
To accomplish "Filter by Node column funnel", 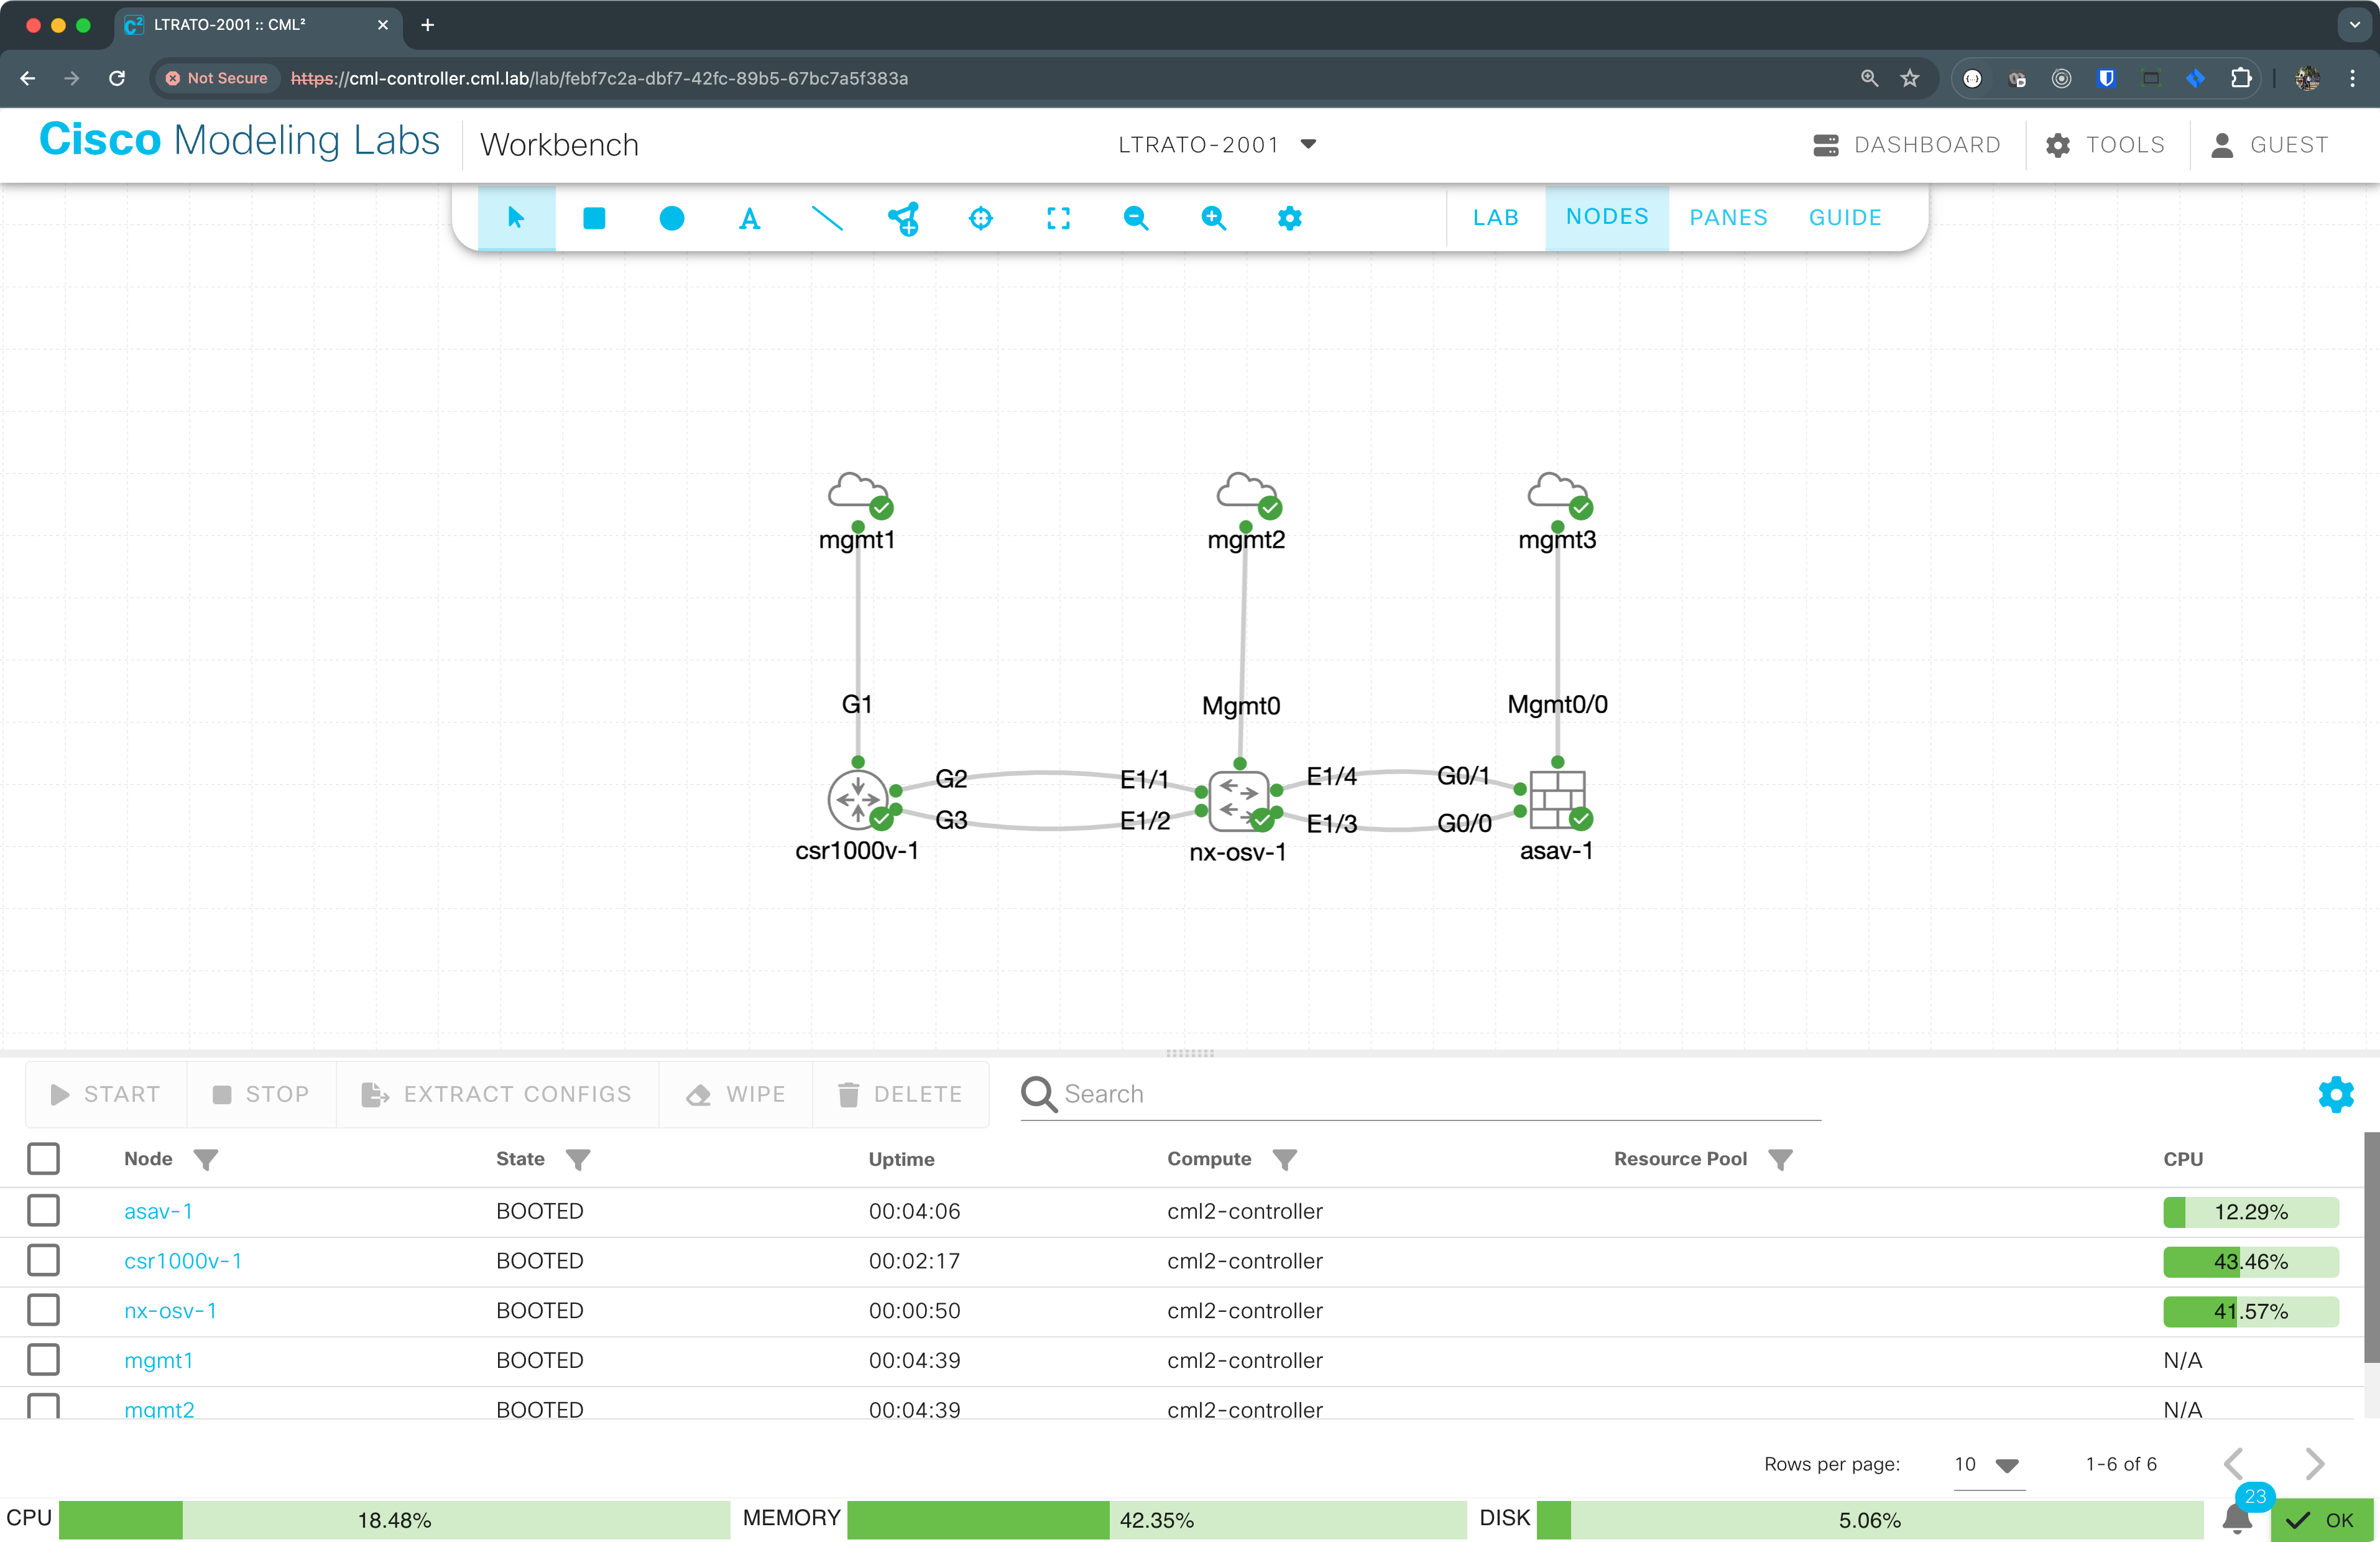I will click(x=206, y=1159).
